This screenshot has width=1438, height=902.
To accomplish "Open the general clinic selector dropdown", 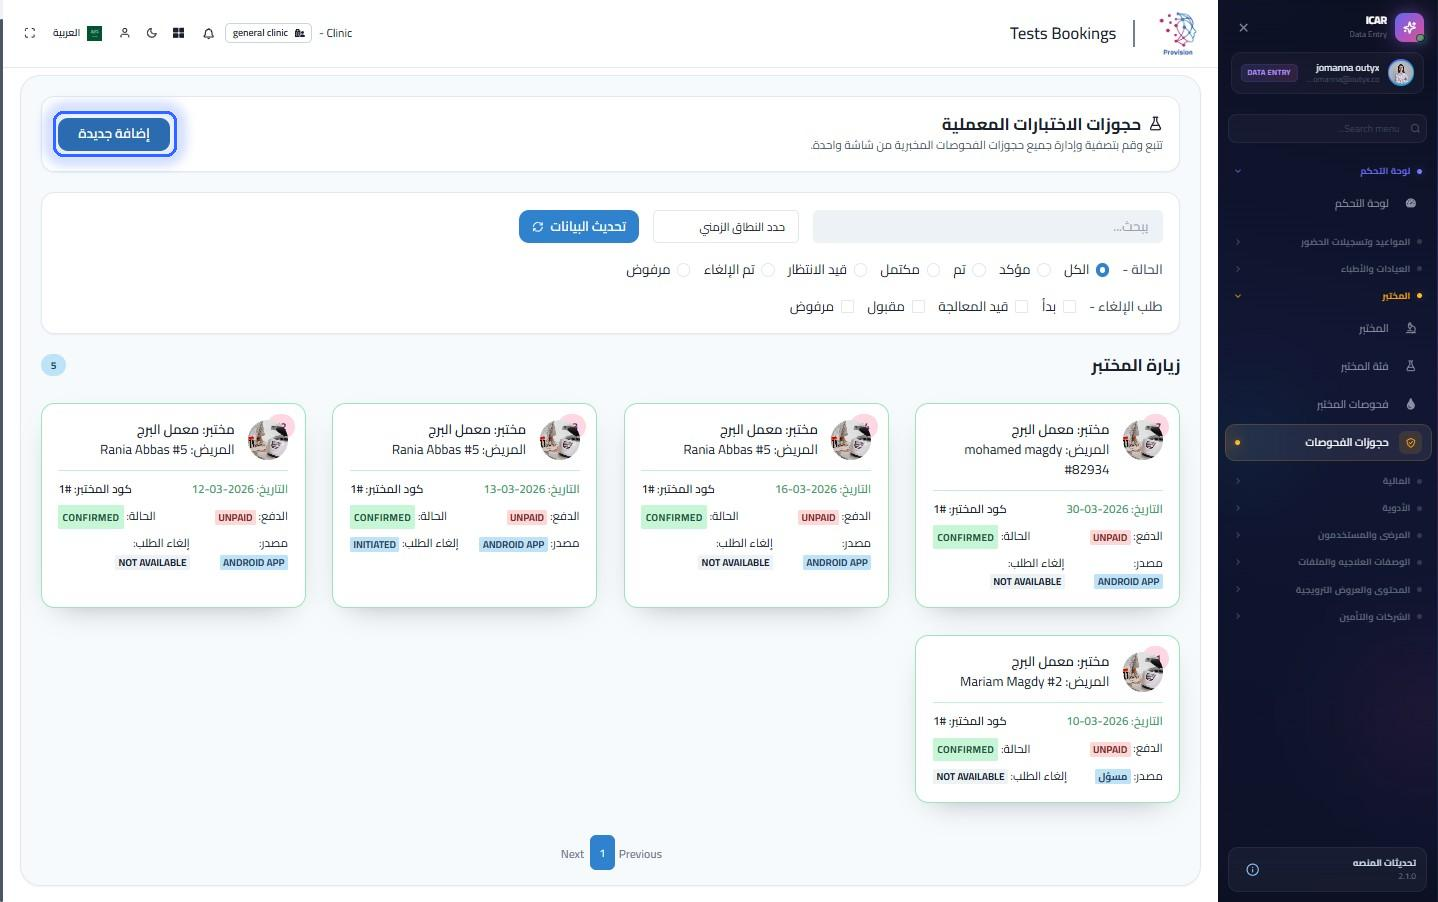I will tap(268, 33).
